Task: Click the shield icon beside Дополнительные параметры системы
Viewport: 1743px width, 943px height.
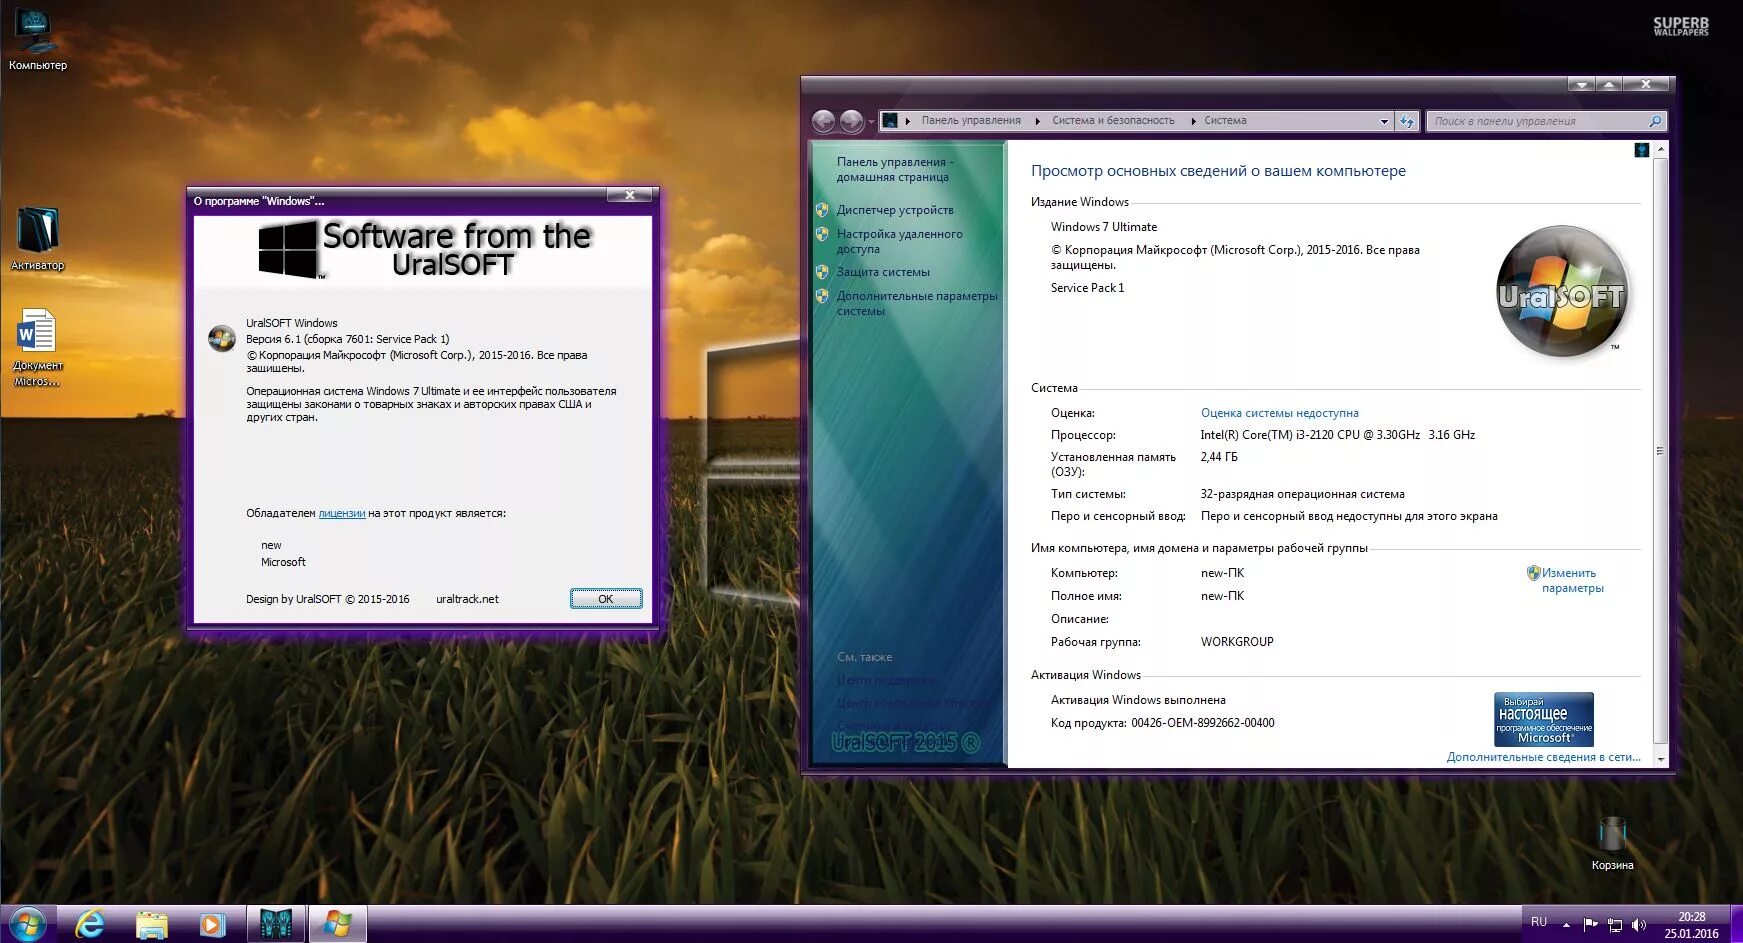Action: (x=822, y=296)
